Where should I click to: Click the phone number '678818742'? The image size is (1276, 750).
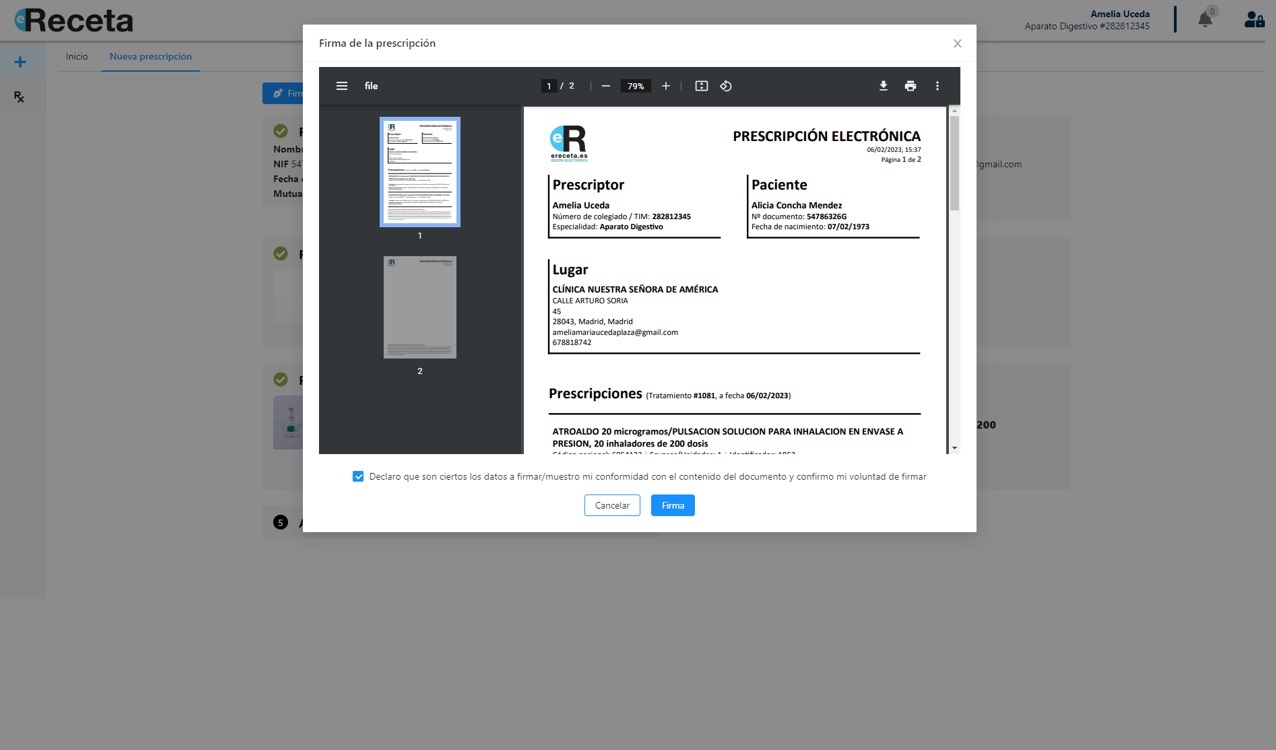572,343
